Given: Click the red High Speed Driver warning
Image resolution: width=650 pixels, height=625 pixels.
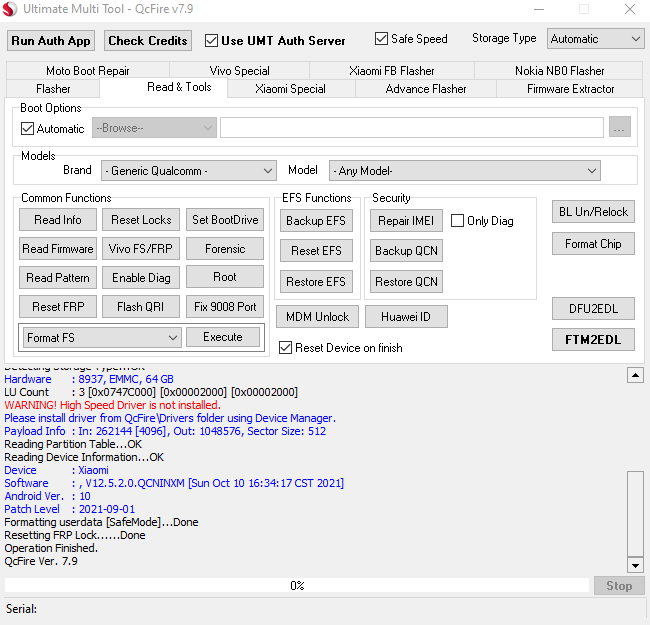Looking at the screenshot, I should (x=112, y=405).
